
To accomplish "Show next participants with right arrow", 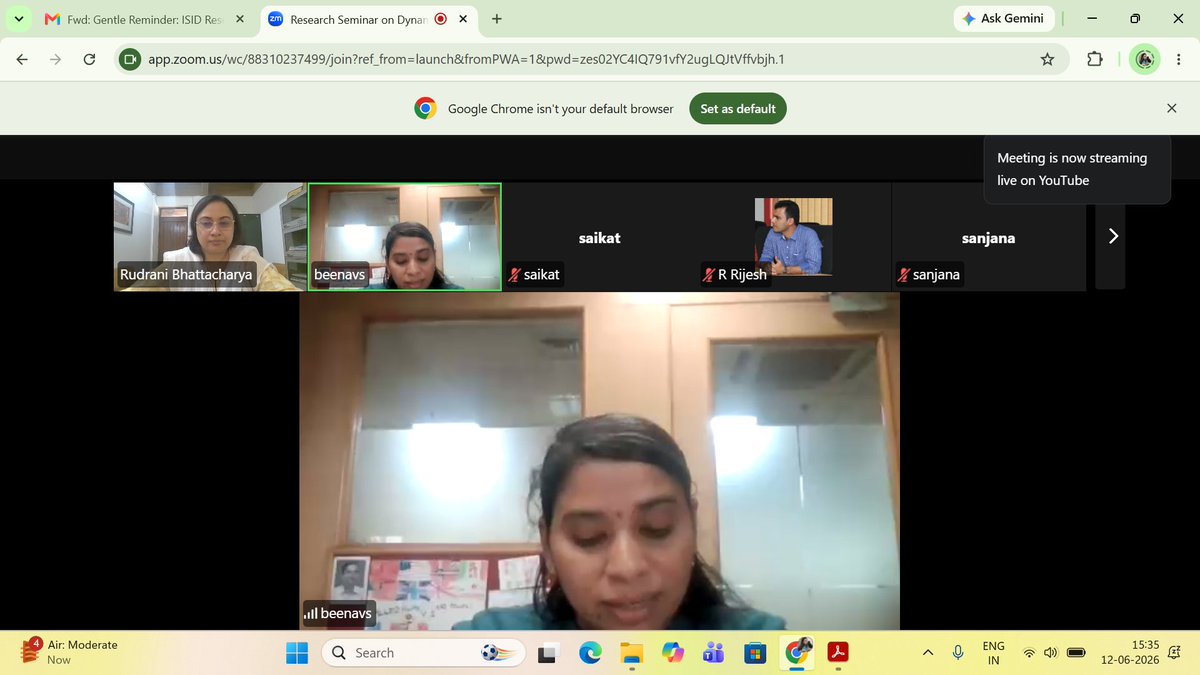I will (x=1111, y=236).
